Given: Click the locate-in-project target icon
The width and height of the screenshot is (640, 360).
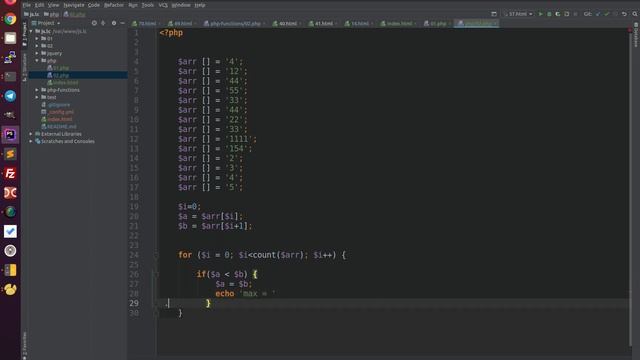Looking at the screenshot, I should pos(94,23).
